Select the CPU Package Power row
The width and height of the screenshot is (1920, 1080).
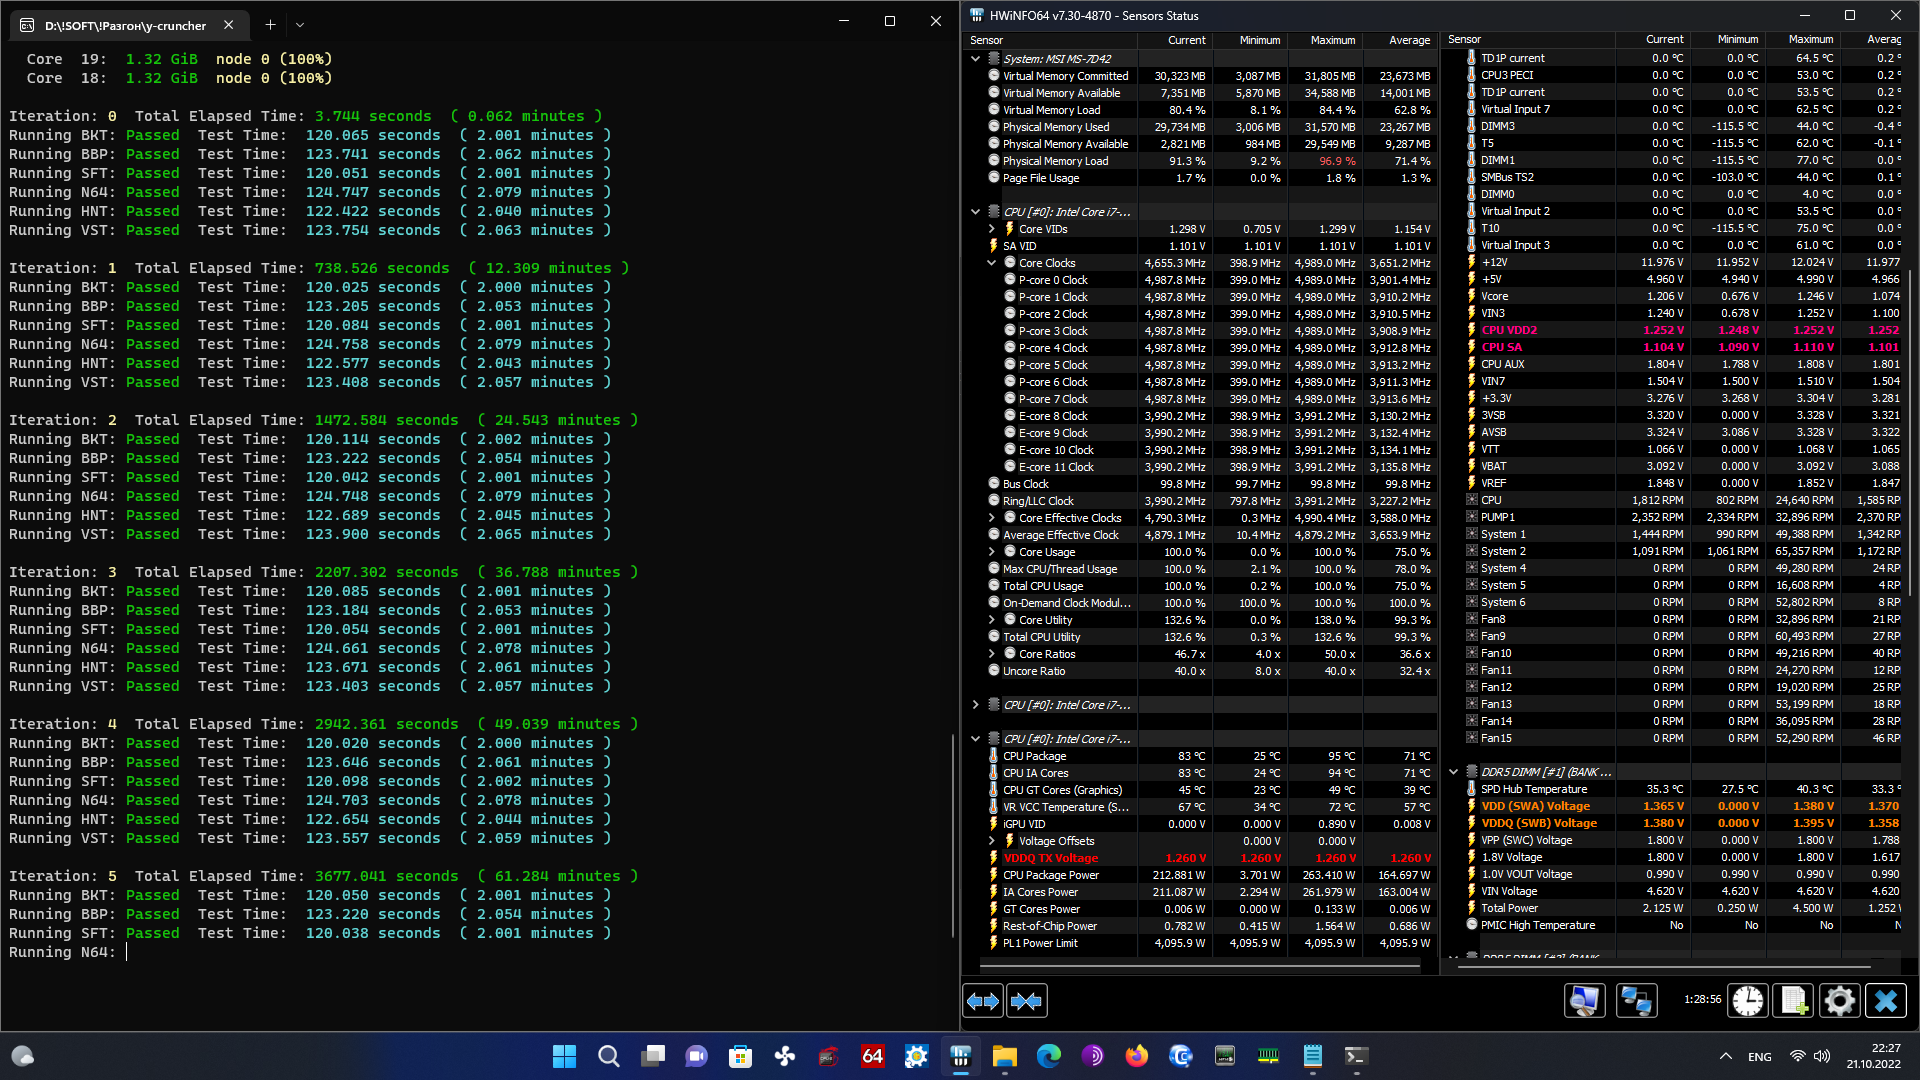click(1050, 875)
